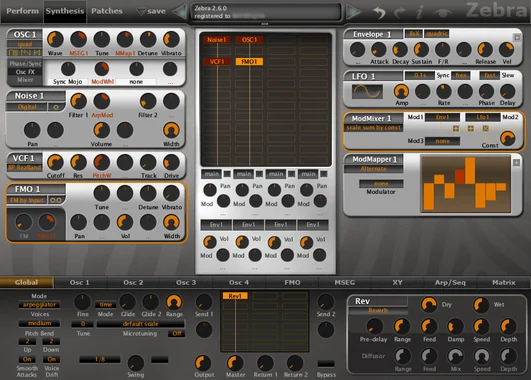Image resolution: width=531 pixels, height=380 pixels.
Task: Click the patch name display
Action: coord(266,12)
